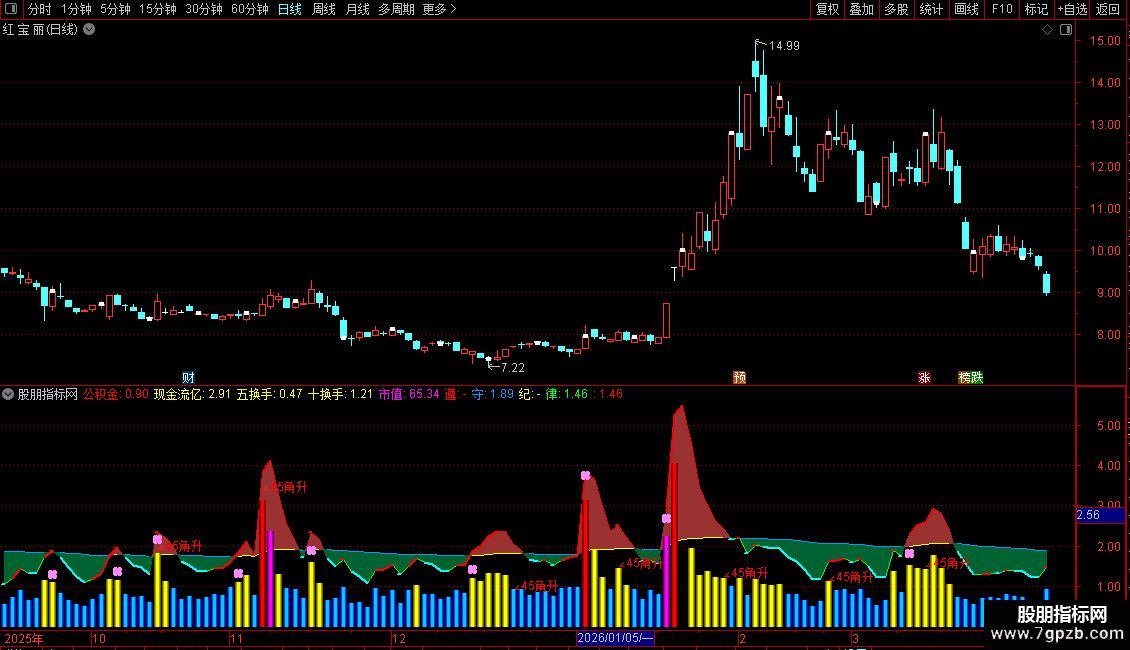This screenshot has width=1130, height=650.
Task: Expand the indicator menu arrow beside 股朋指标网
Action: coord(8,394)
